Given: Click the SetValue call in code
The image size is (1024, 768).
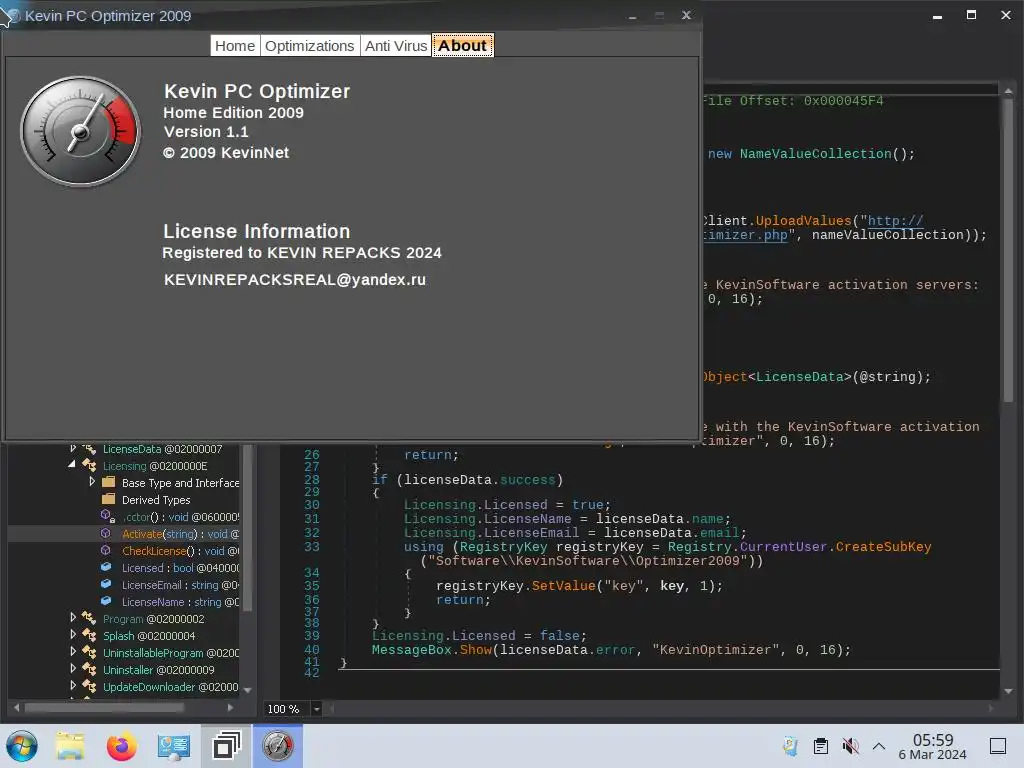Looking at the screenshot, I should pos(564,586).
